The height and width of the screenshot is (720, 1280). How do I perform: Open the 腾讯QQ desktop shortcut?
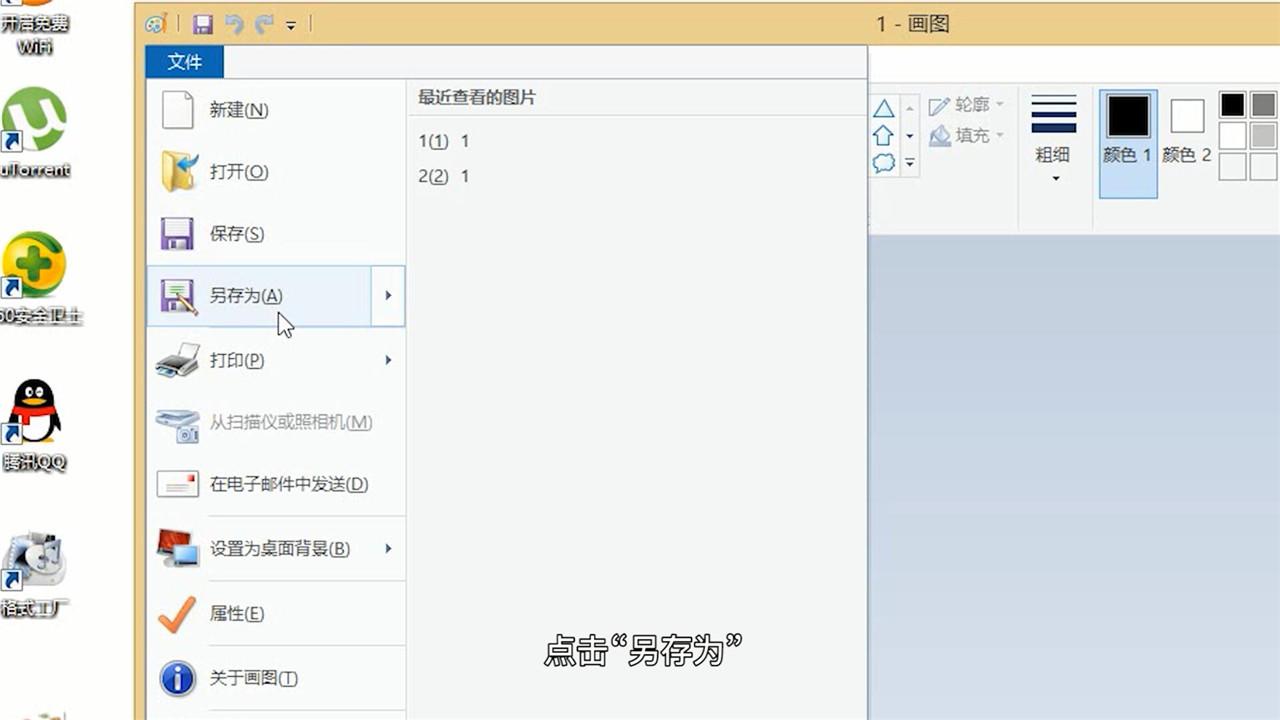33,425
